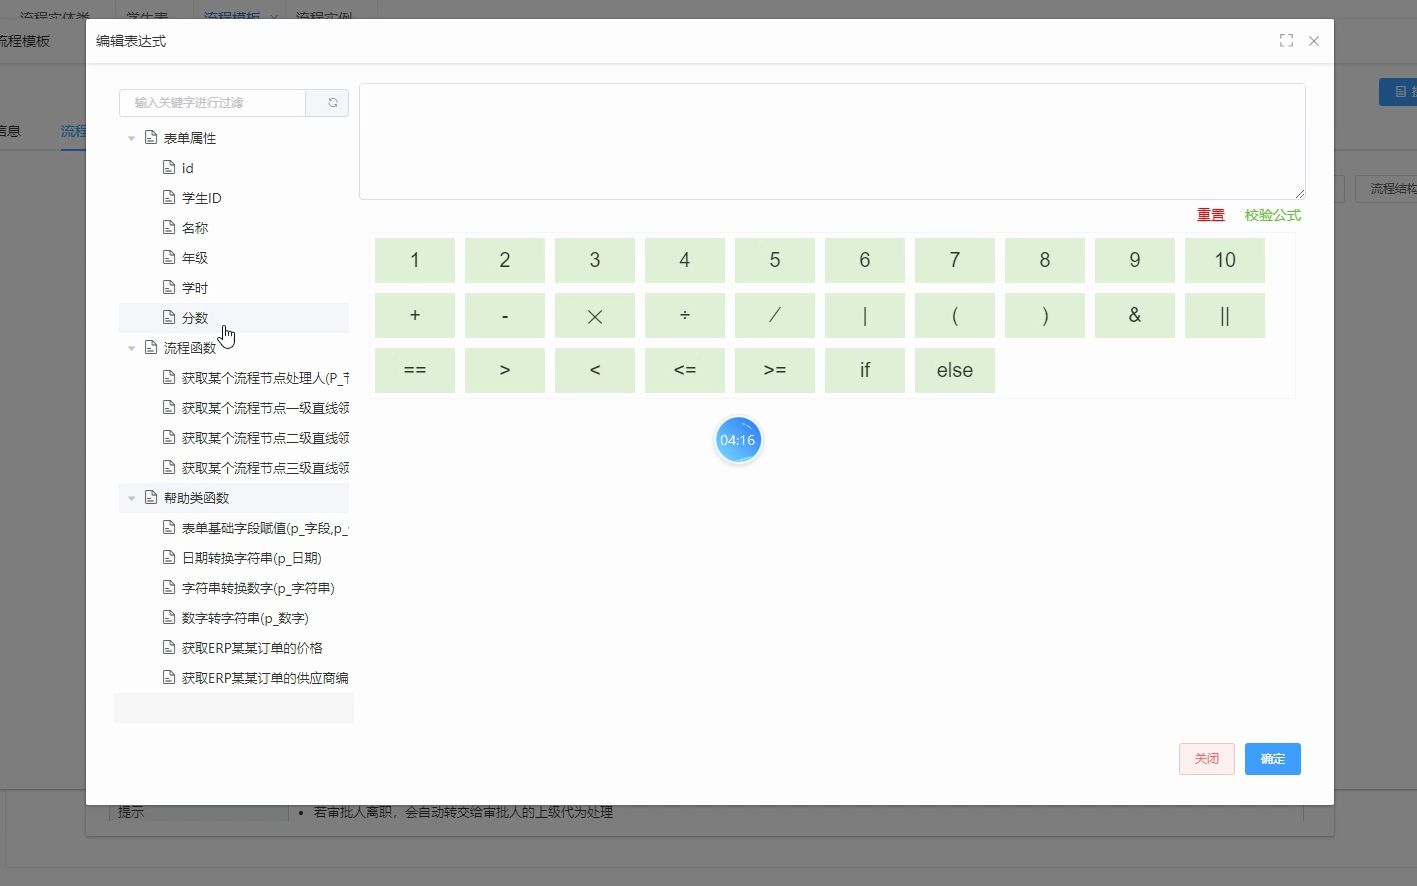Image resolution: width=1417 pixels, height=886 pixels.
Task: Collapse the 流程函数 tree node
Action: pos(131,348)
